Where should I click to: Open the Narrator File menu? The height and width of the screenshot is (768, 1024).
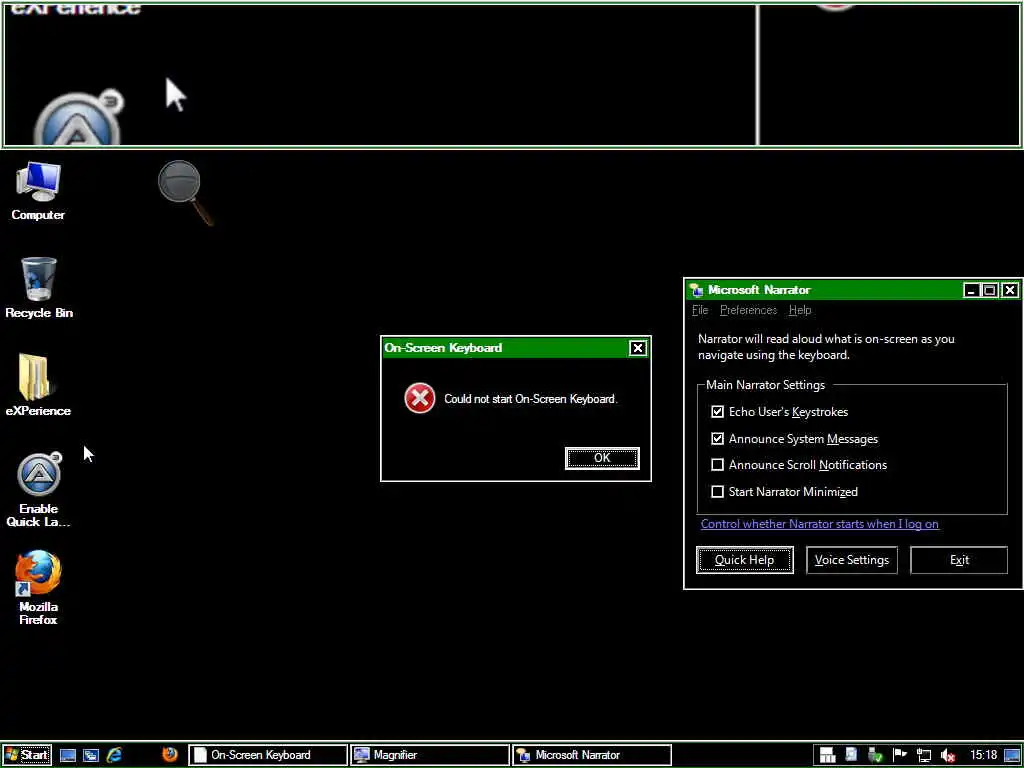tap(700, 310)
